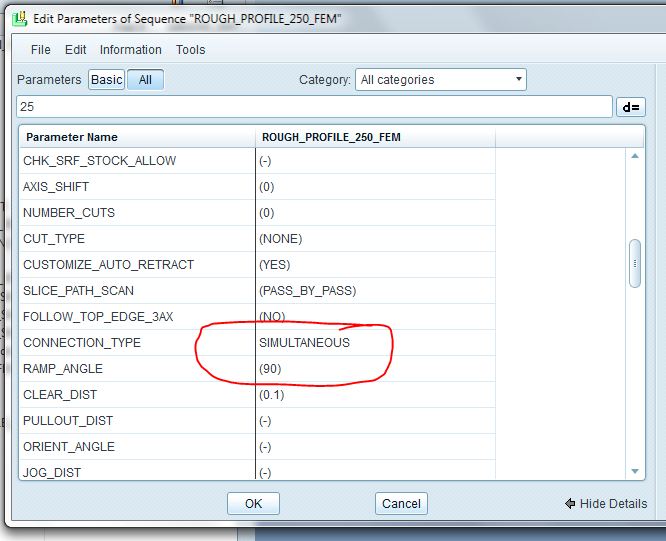Screen dimensions: 666x541
Task: Open the Edit menu
Action: pyautogui.click(x=76, y=50)
